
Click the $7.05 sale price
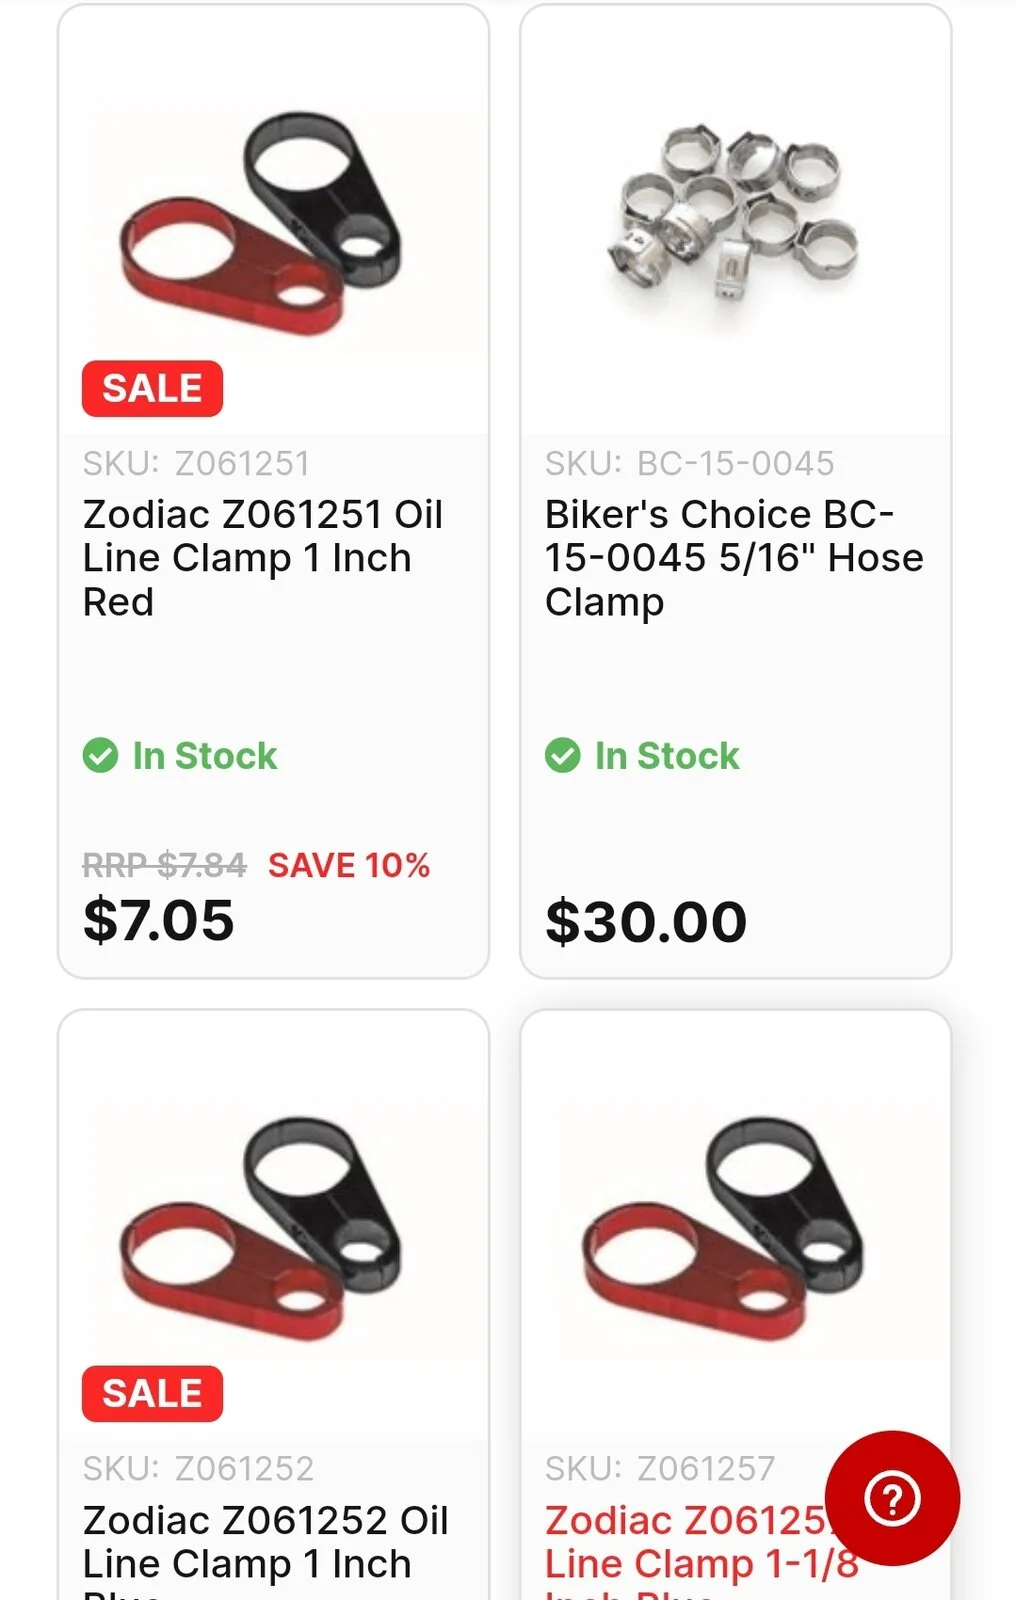[159, 920]
